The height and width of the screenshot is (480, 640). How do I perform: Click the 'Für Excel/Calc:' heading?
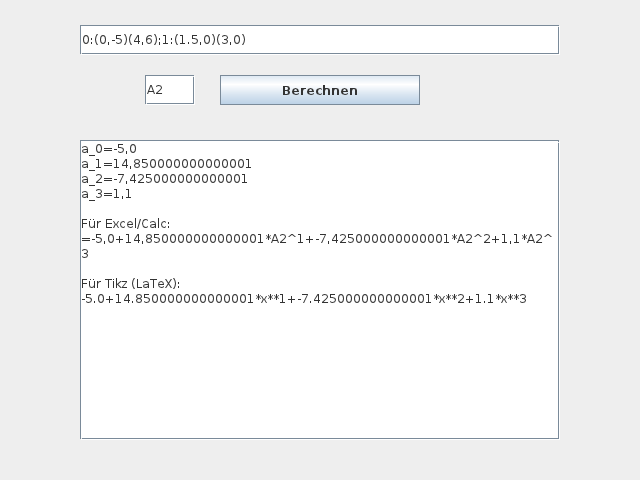point(126,224)
